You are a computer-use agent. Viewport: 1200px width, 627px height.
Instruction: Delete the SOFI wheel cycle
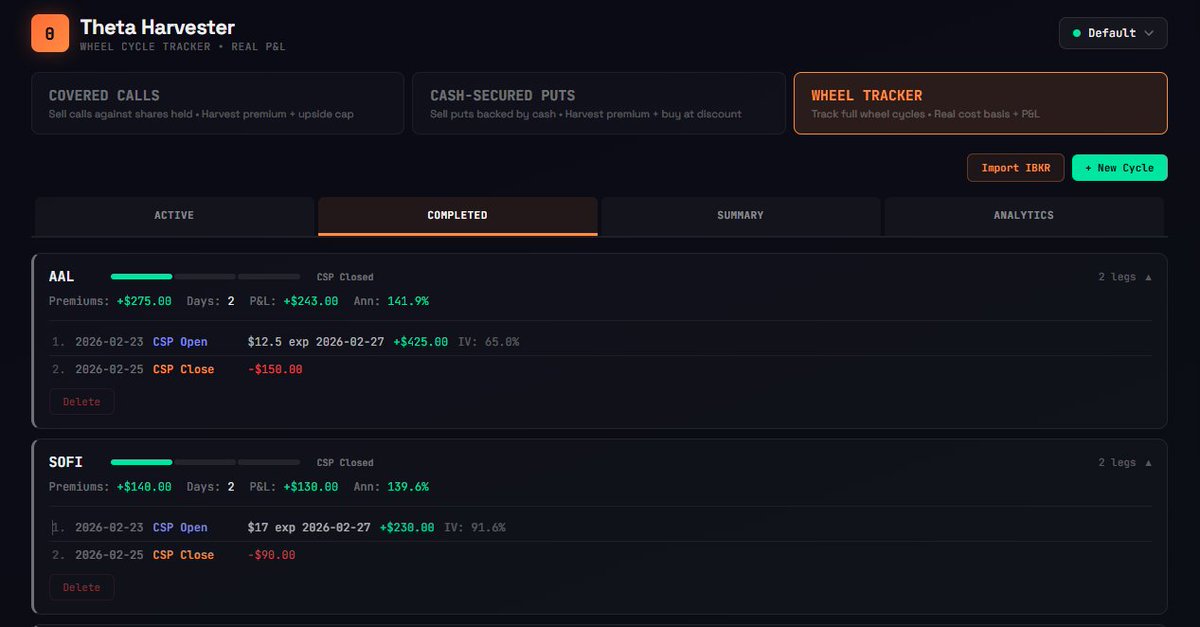point(82,588)
